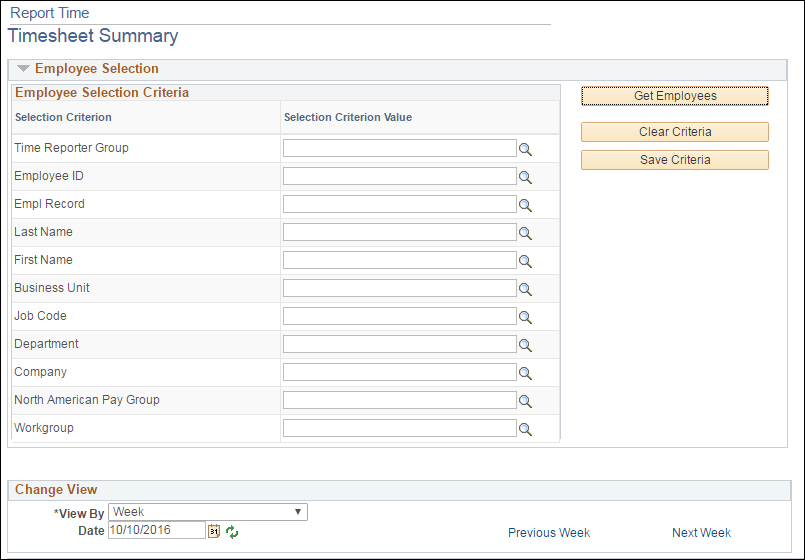Screen dimensions: 805x560
Task: Click the North American Pay Group input field
Action: [x=399, y=400]
